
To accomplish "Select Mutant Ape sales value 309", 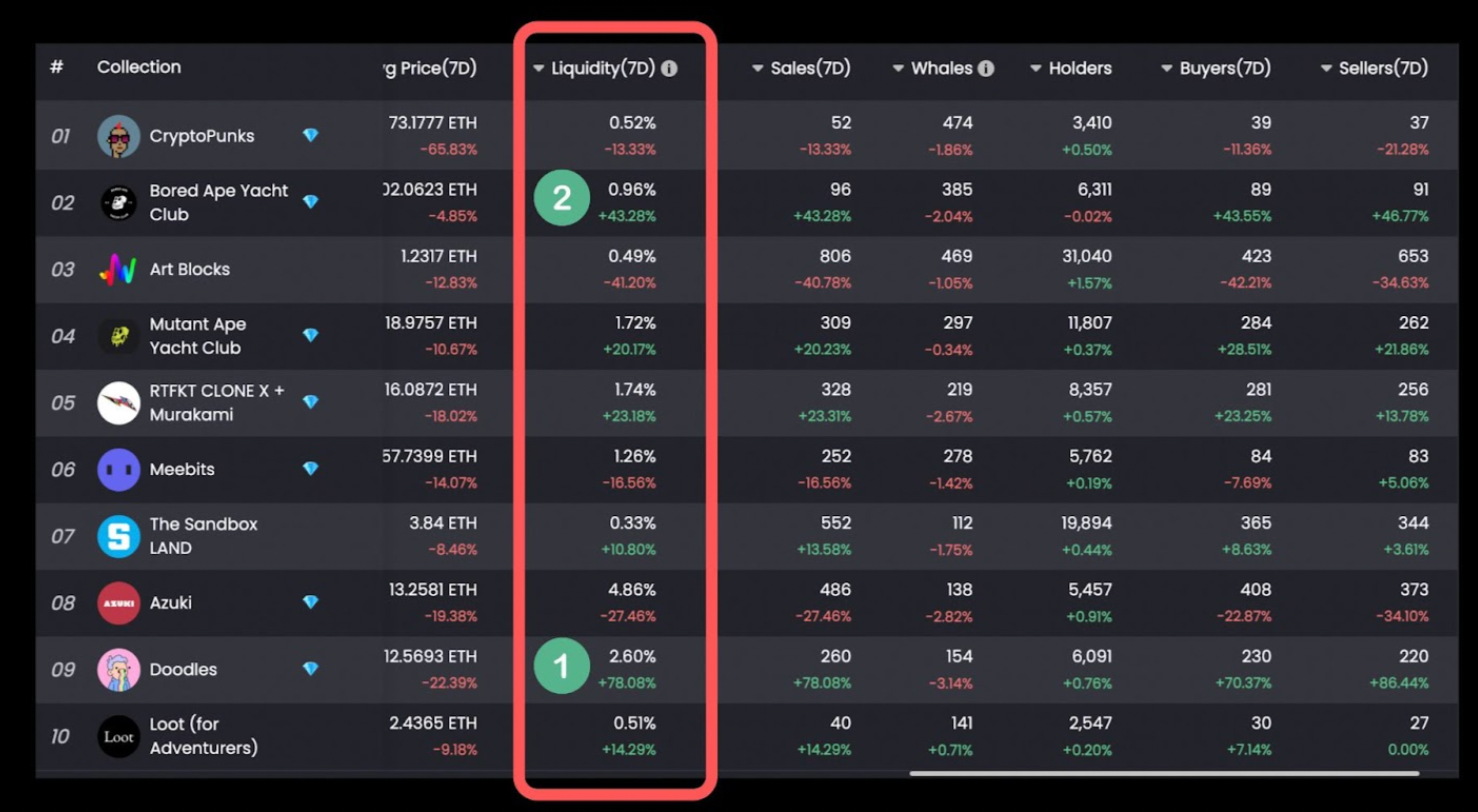I will coord(835,323).
